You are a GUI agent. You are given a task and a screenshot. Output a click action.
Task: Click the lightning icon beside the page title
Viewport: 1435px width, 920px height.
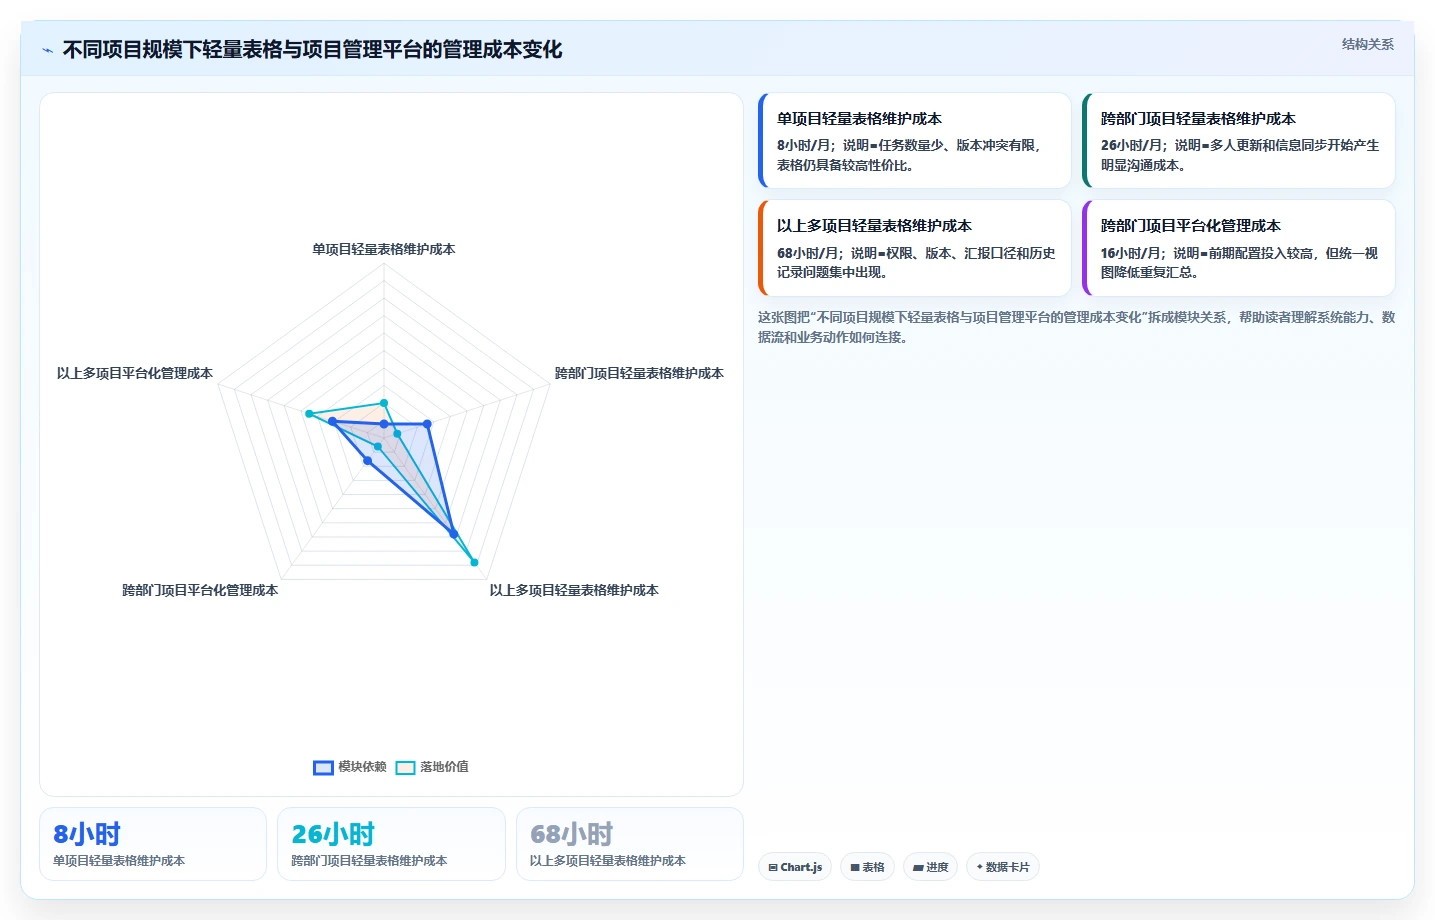click(47, 50)
